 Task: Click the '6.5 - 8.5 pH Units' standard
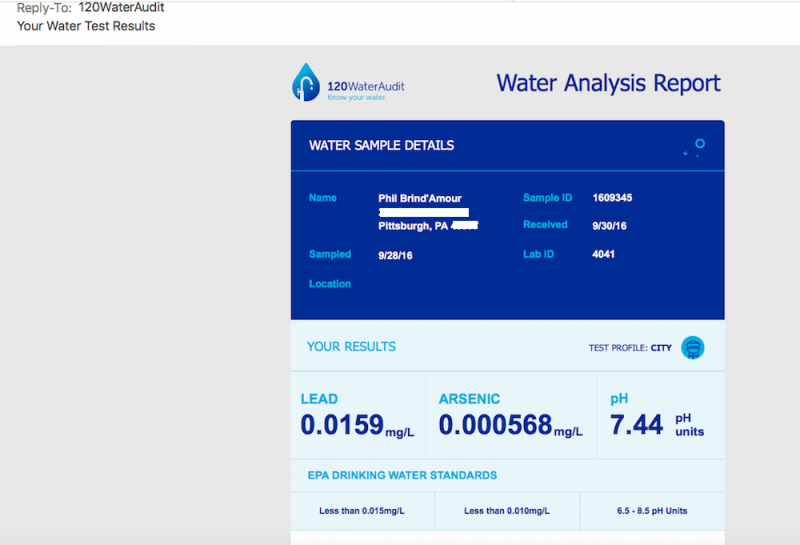(x=652, y=511)
